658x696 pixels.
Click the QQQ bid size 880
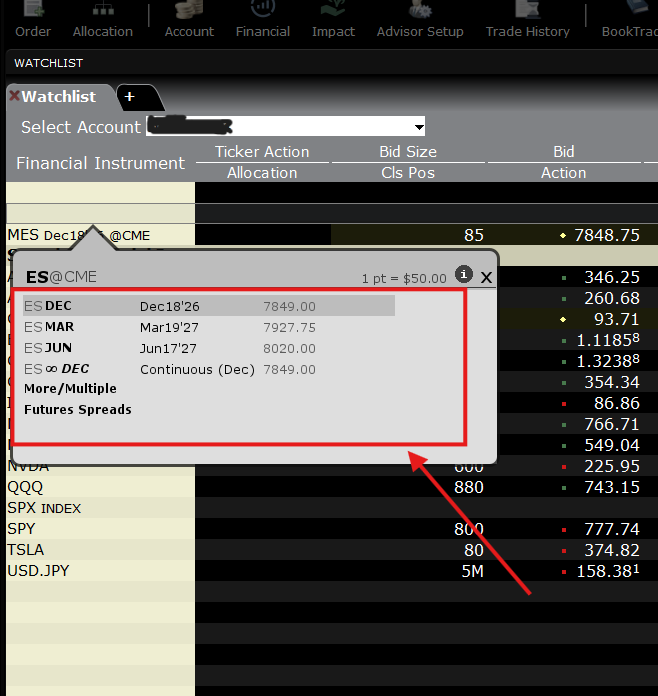pos(469,487)
